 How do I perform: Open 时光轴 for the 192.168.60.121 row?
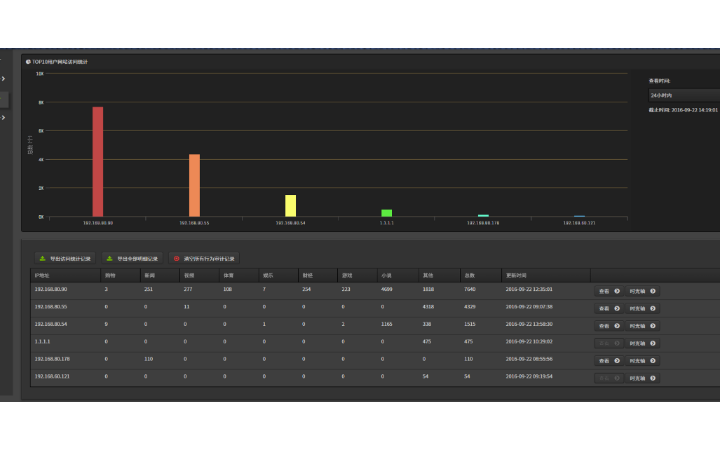[642, 378]
